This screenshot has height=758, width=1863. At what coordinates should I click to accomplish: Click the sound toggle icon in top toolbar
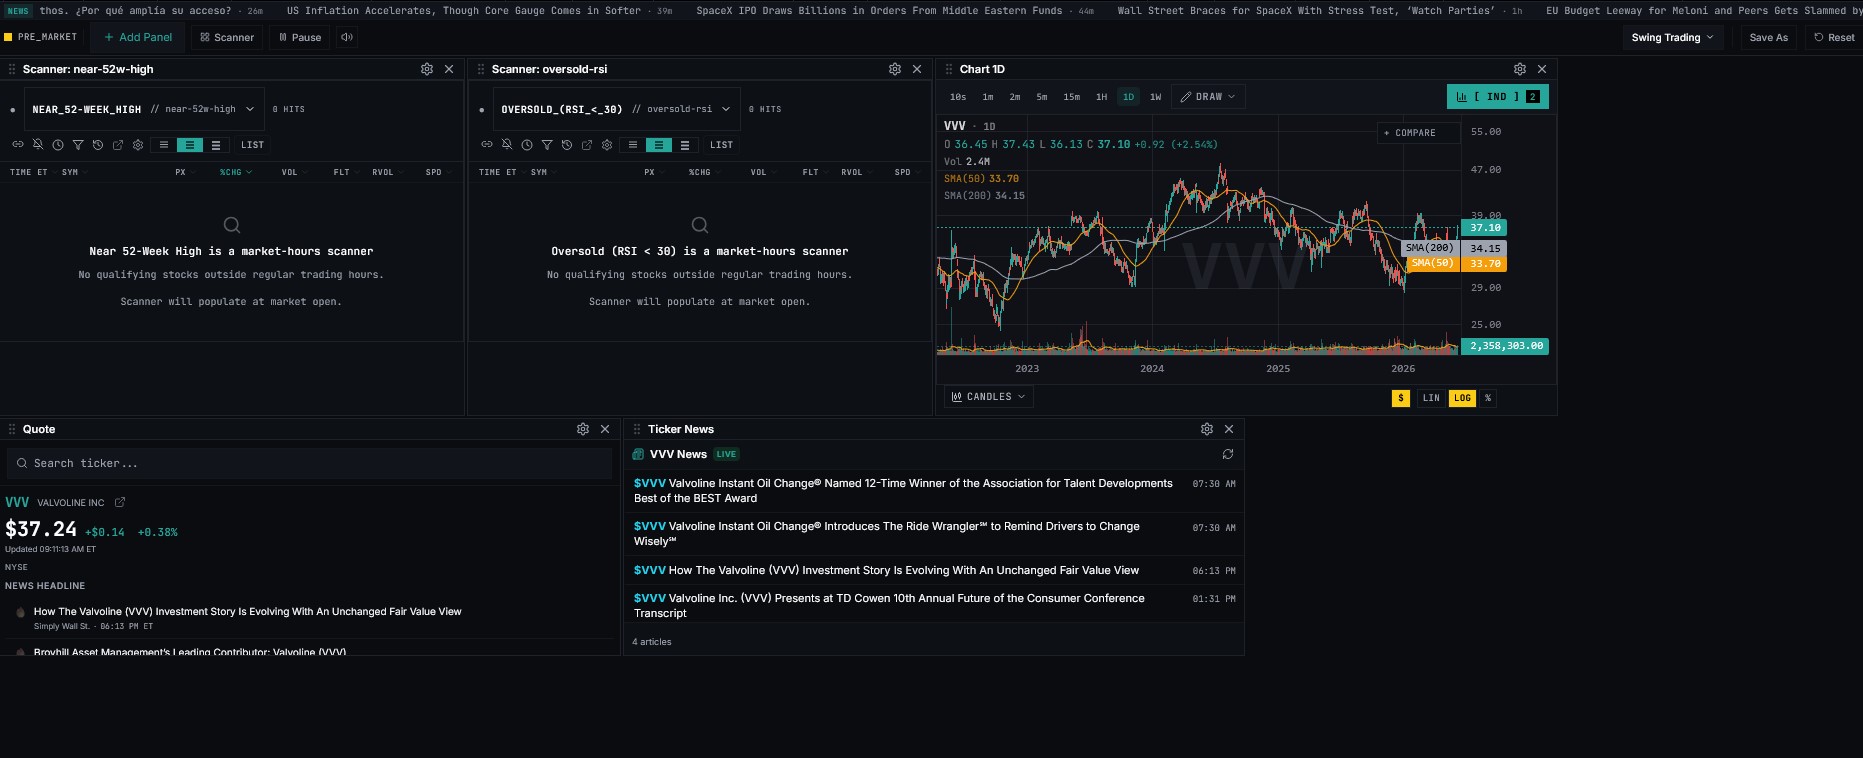point(347,37)
